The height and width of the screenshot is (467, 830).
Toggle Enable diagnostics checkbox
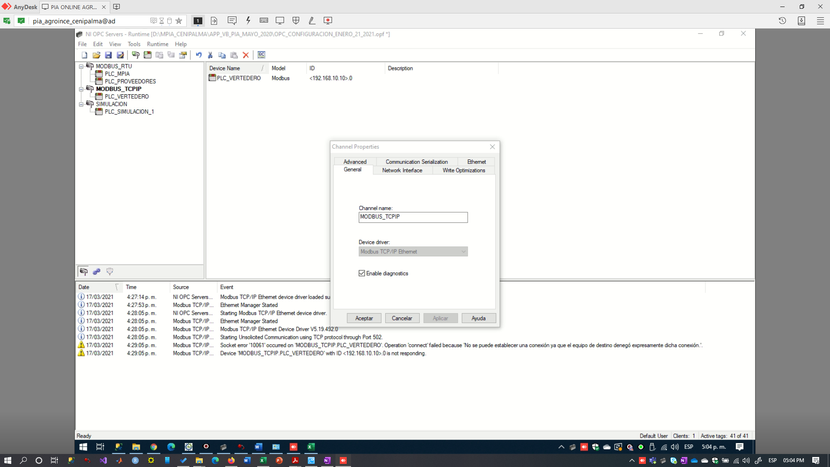click(x=362, y=273)
